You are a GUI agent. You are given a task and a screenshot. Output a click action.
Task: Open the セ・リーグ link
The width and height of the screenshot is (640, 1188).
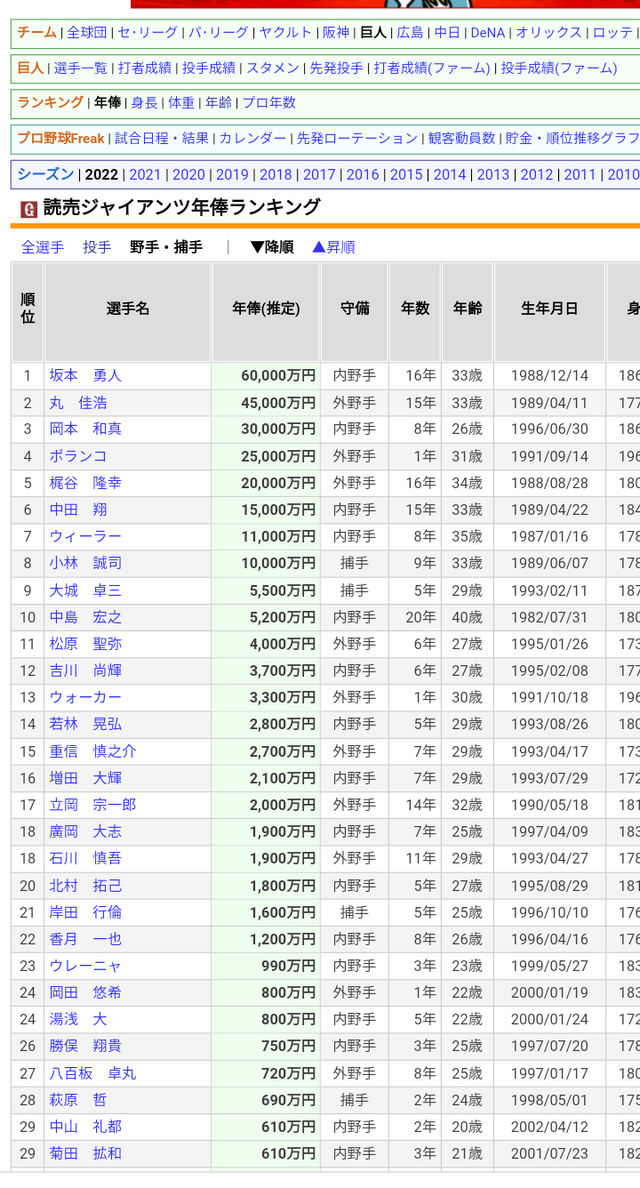[x=148, y=33]
